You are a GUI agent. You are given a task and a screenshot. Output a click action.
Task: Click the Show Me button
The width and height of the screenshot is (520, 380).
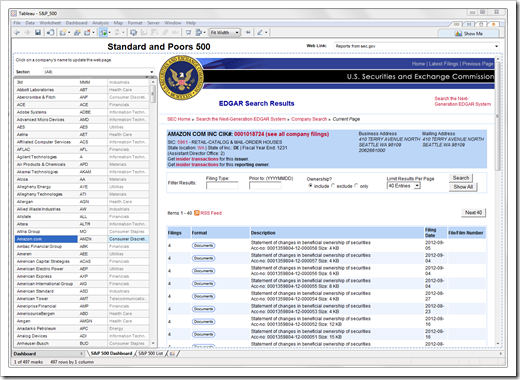click(x=468, y=34)
